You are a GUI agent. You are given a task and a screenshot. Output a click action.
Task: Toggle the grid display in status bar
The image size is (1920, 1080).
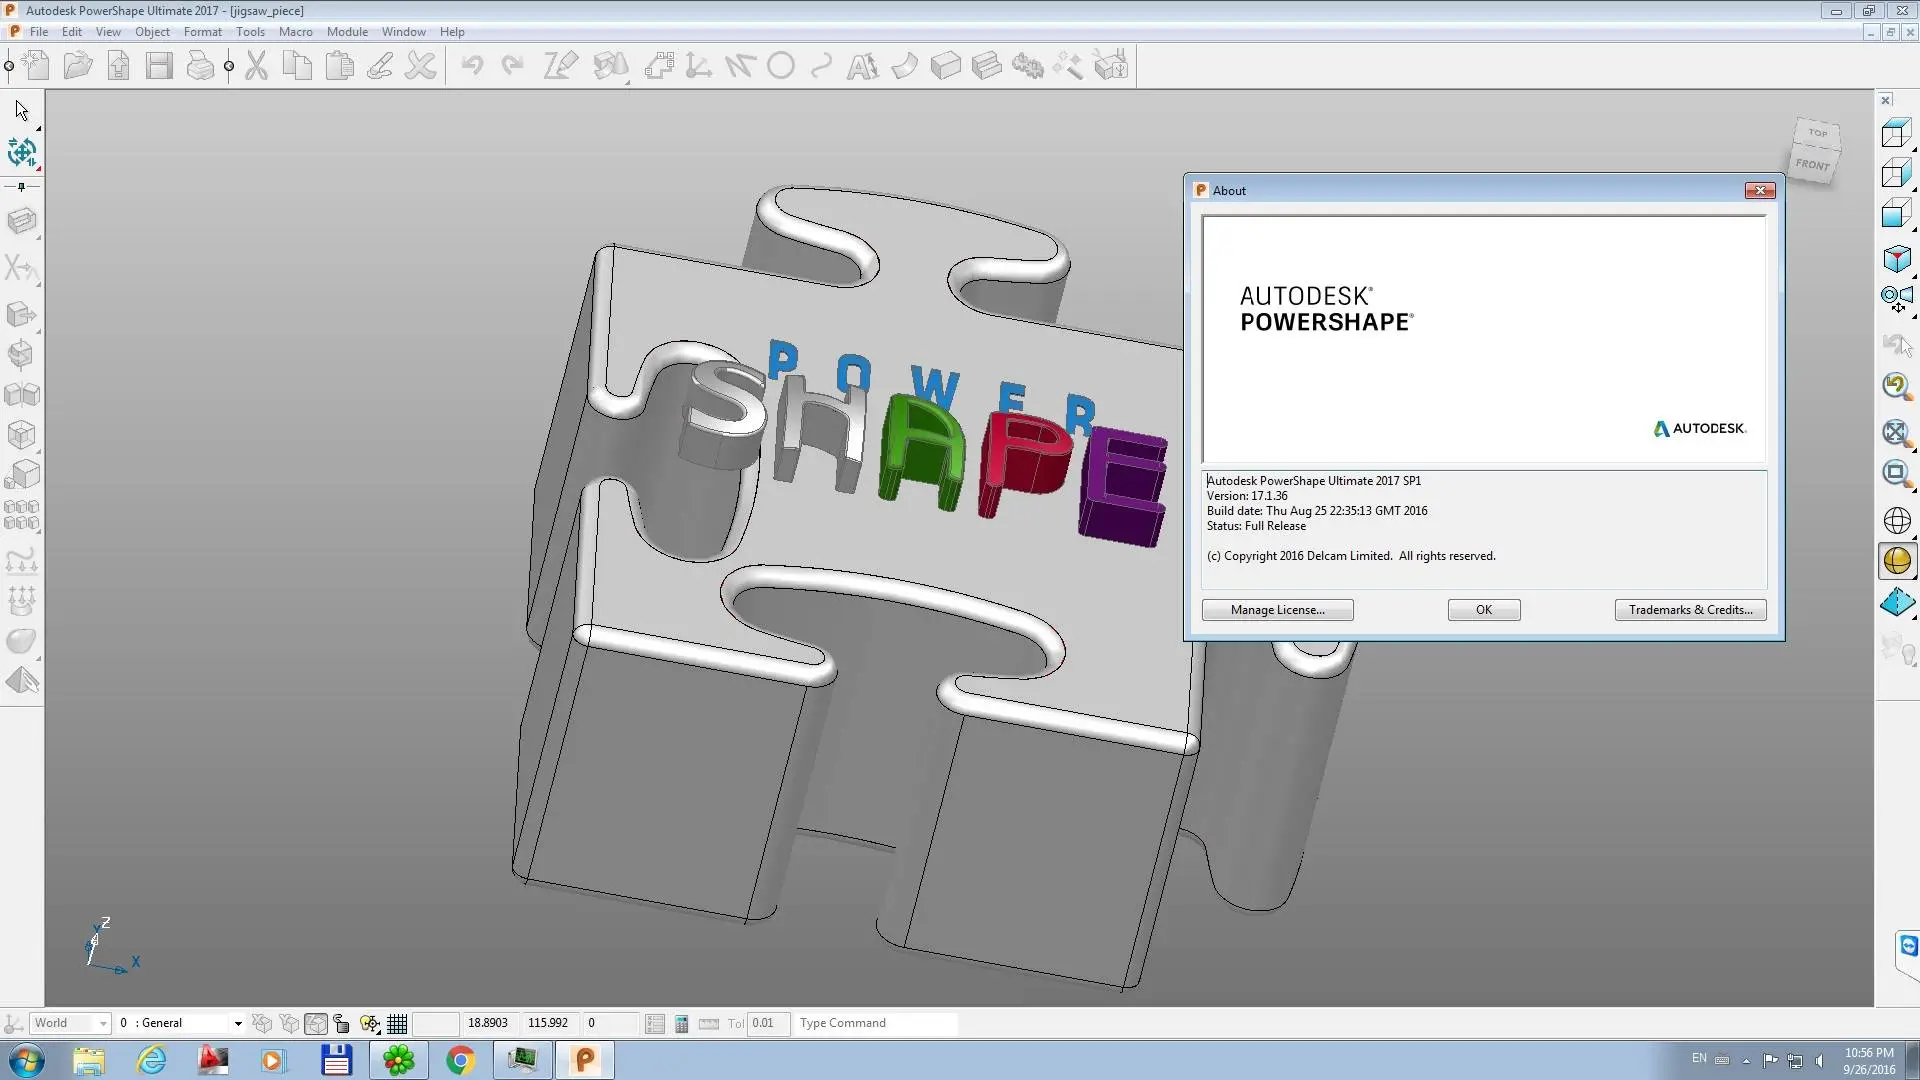[x=397, y=1023]
